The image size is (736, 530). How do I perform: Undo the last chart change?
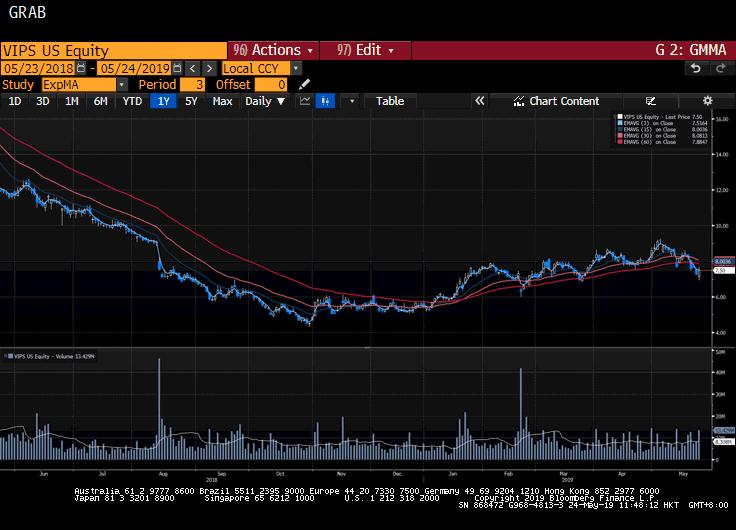click(x=696, y=69)
